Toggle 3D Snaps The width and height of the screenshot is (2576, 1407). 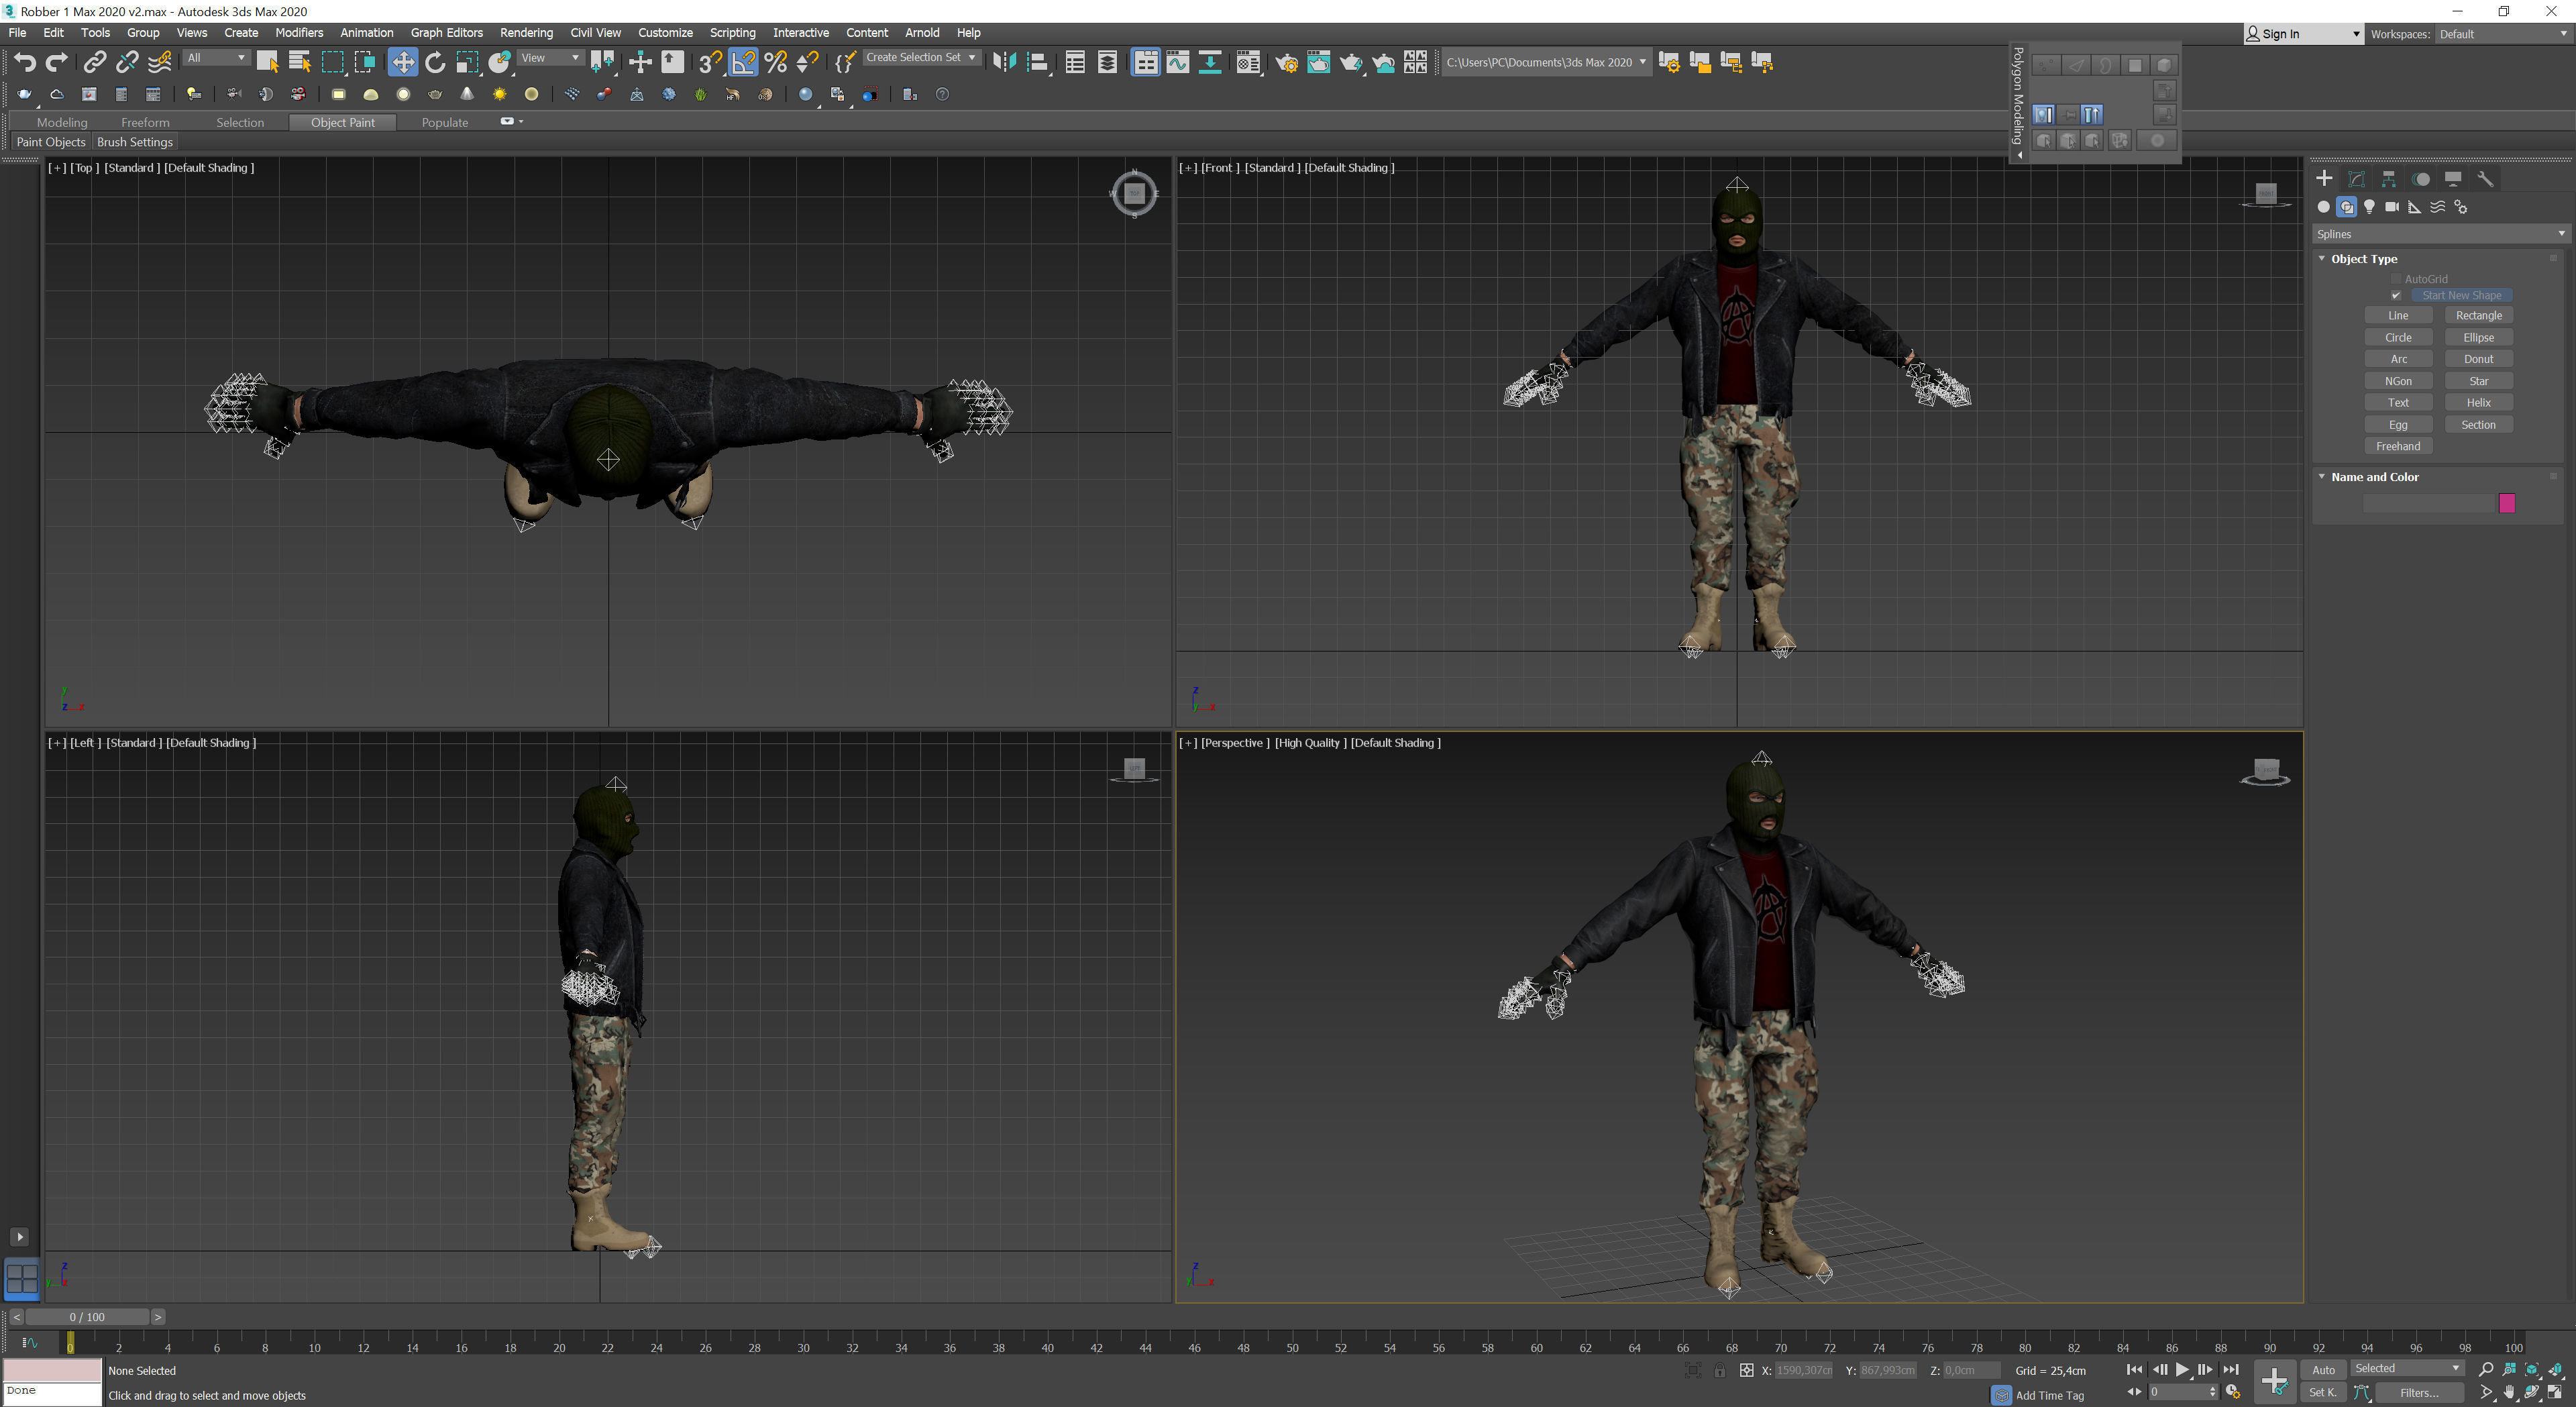click(710, 62)
